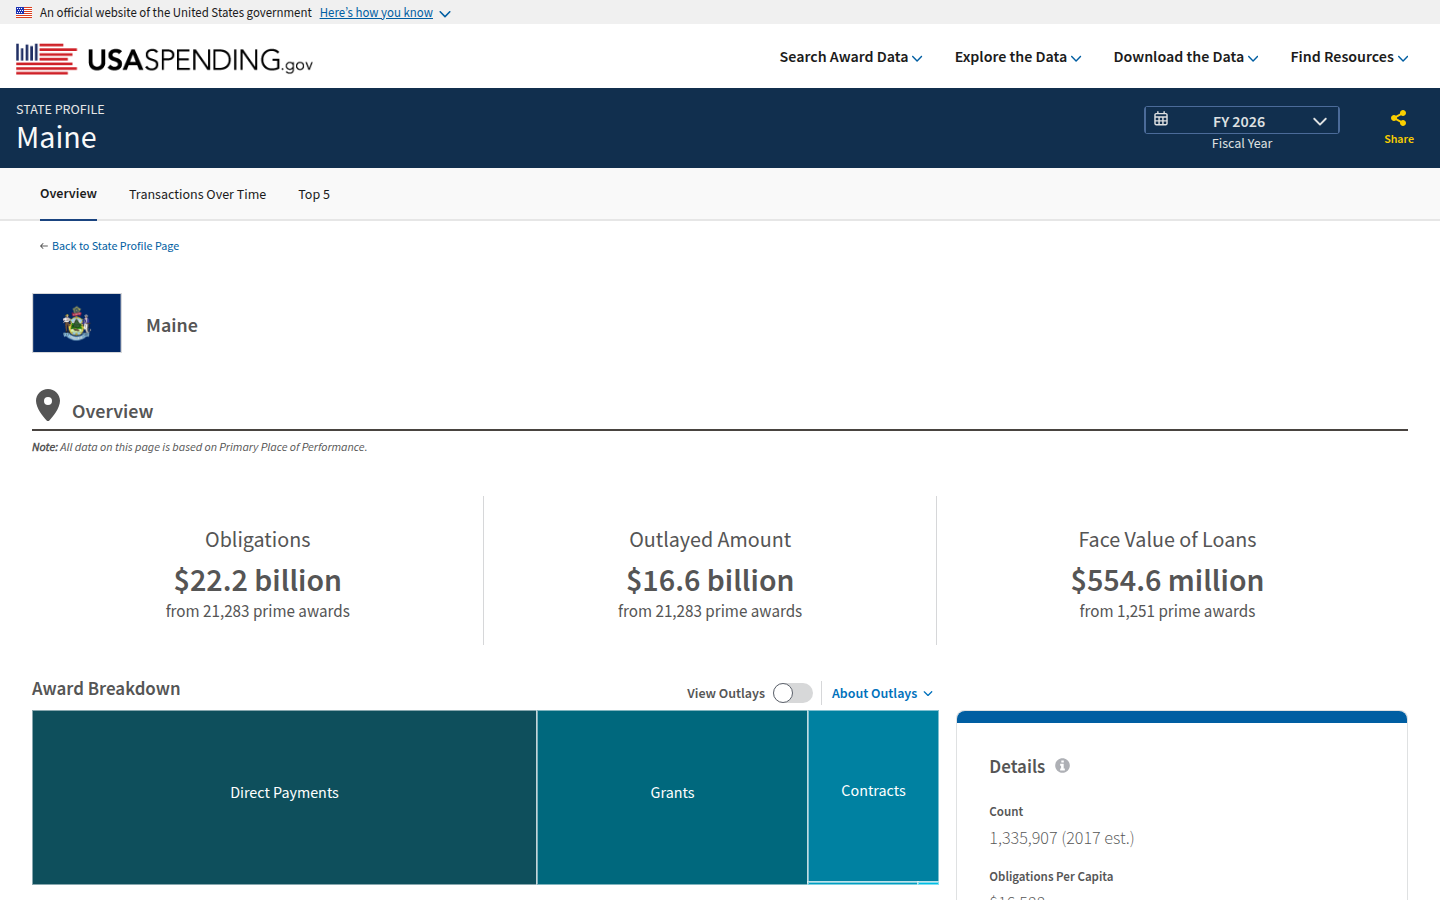Click the $16.6 billion outlayed amount
Viewport: 1440px width, 900px height.
[710, 580]
